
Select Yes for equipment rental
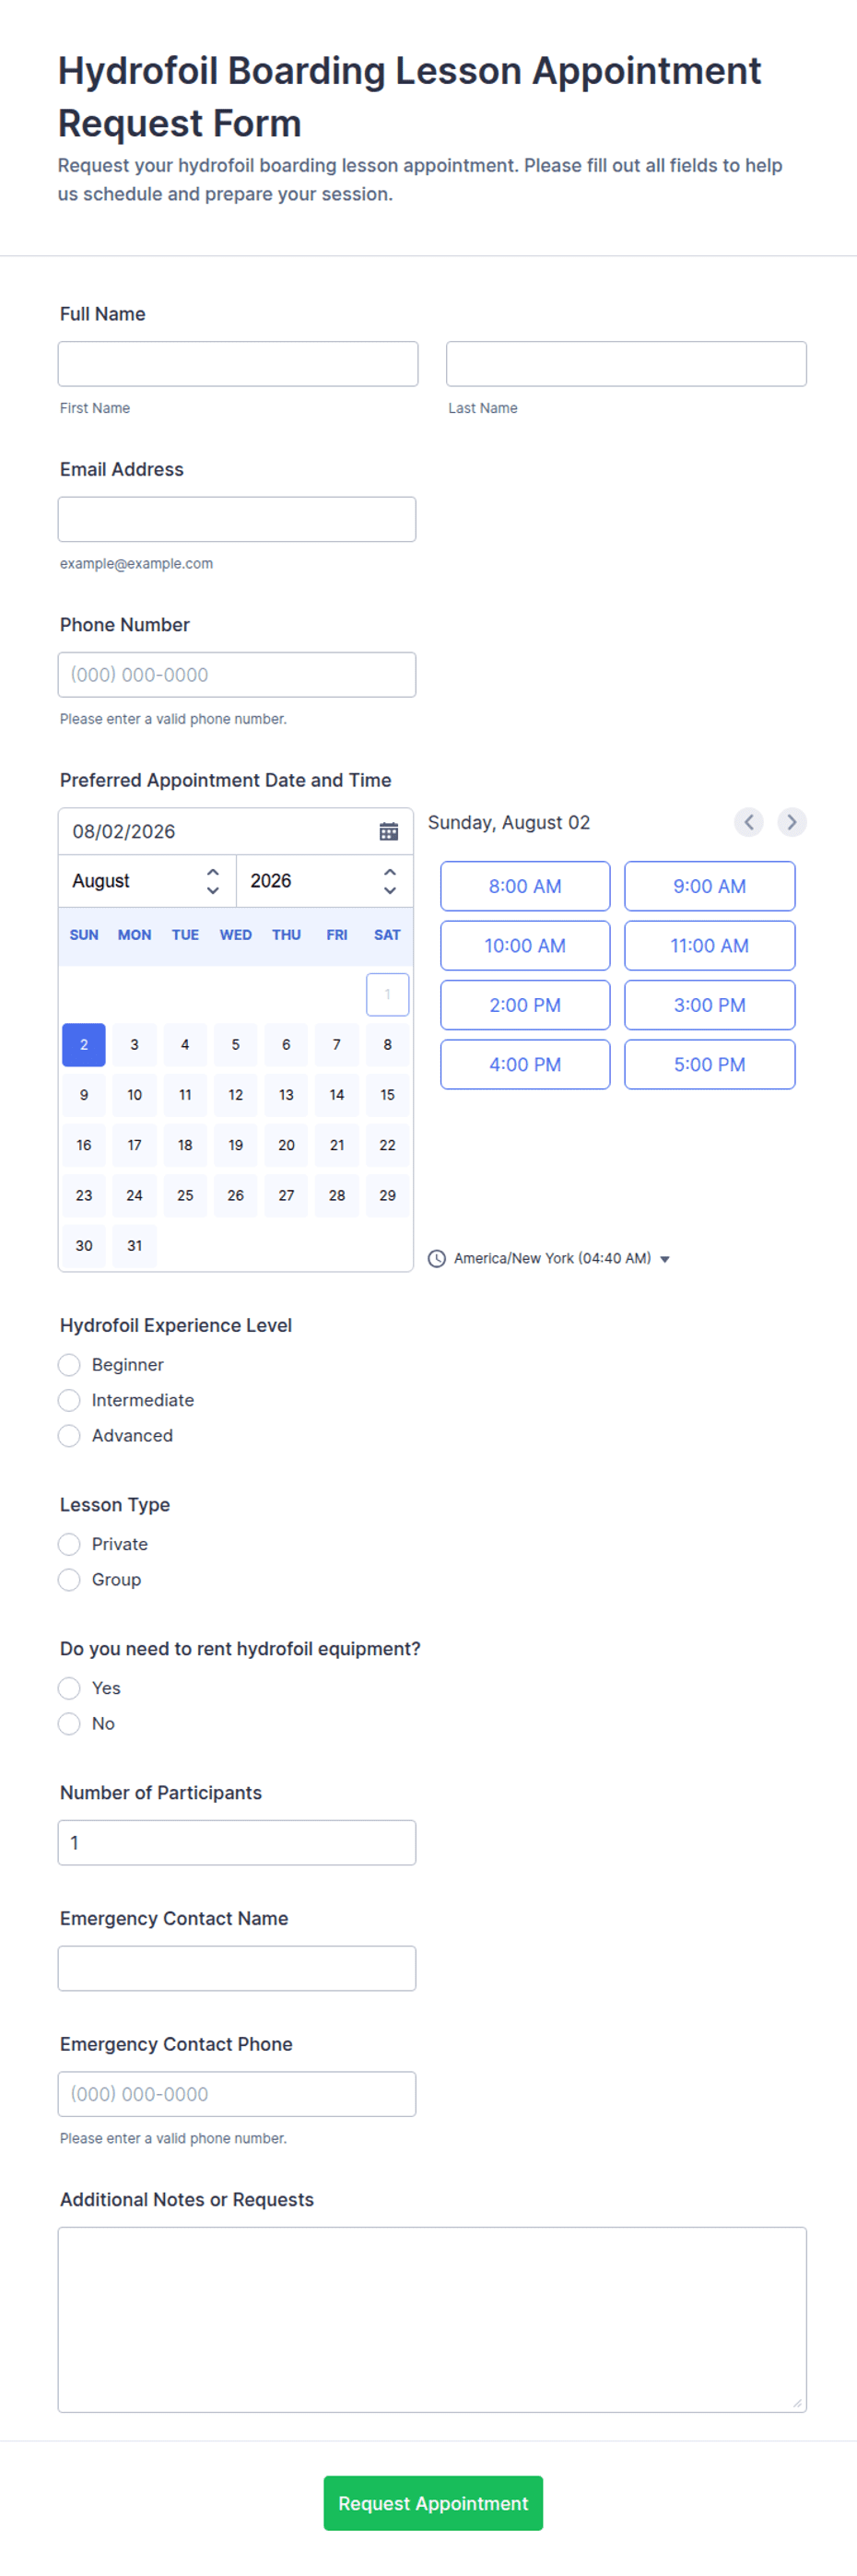click(69, 1688)
